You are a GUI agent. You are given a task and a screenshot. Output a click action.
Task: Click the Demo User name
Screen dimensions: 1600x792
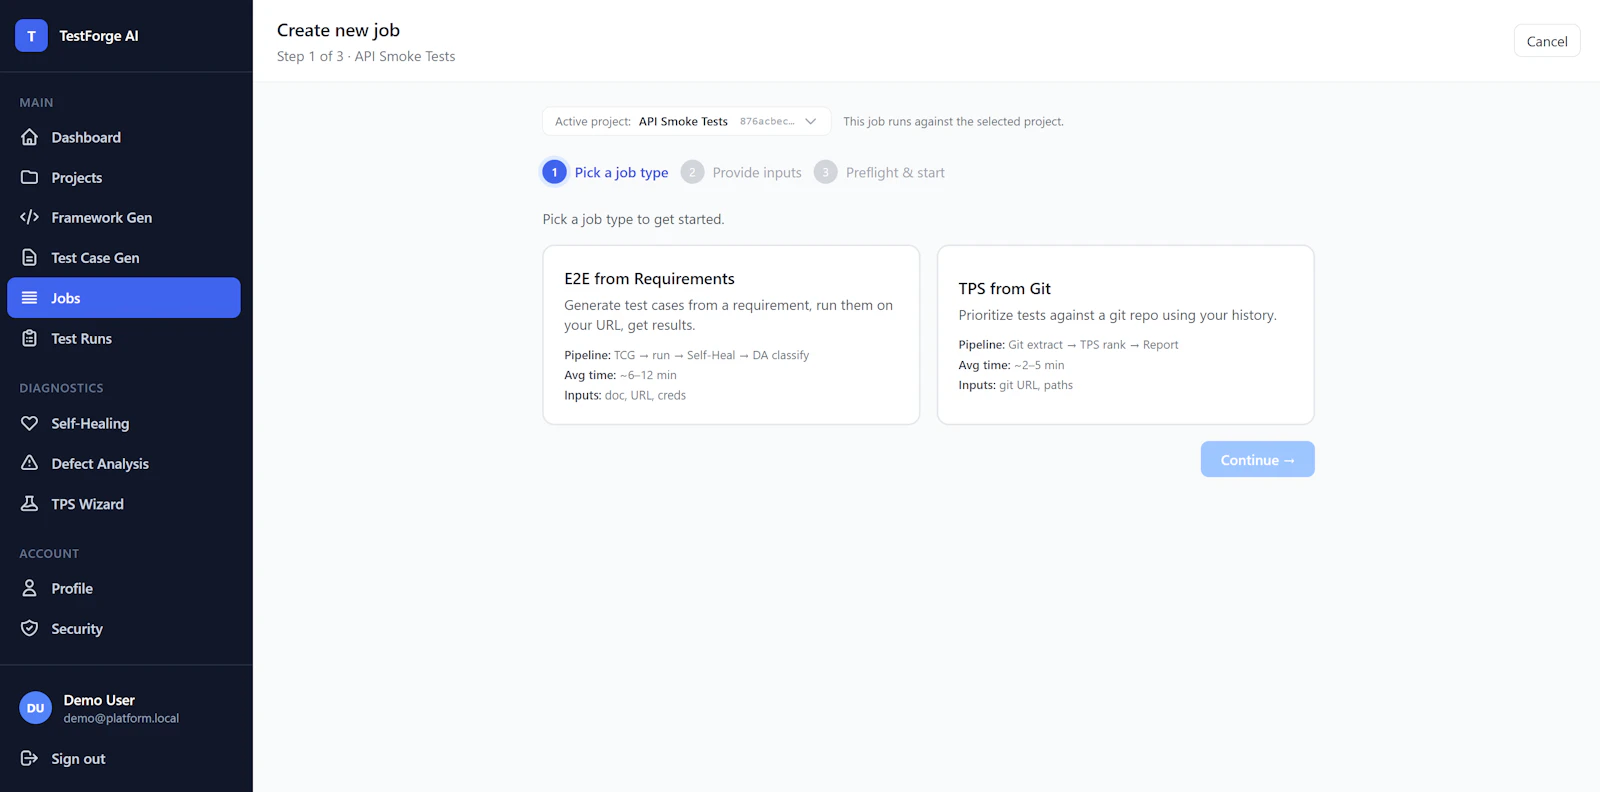point(99,700)
